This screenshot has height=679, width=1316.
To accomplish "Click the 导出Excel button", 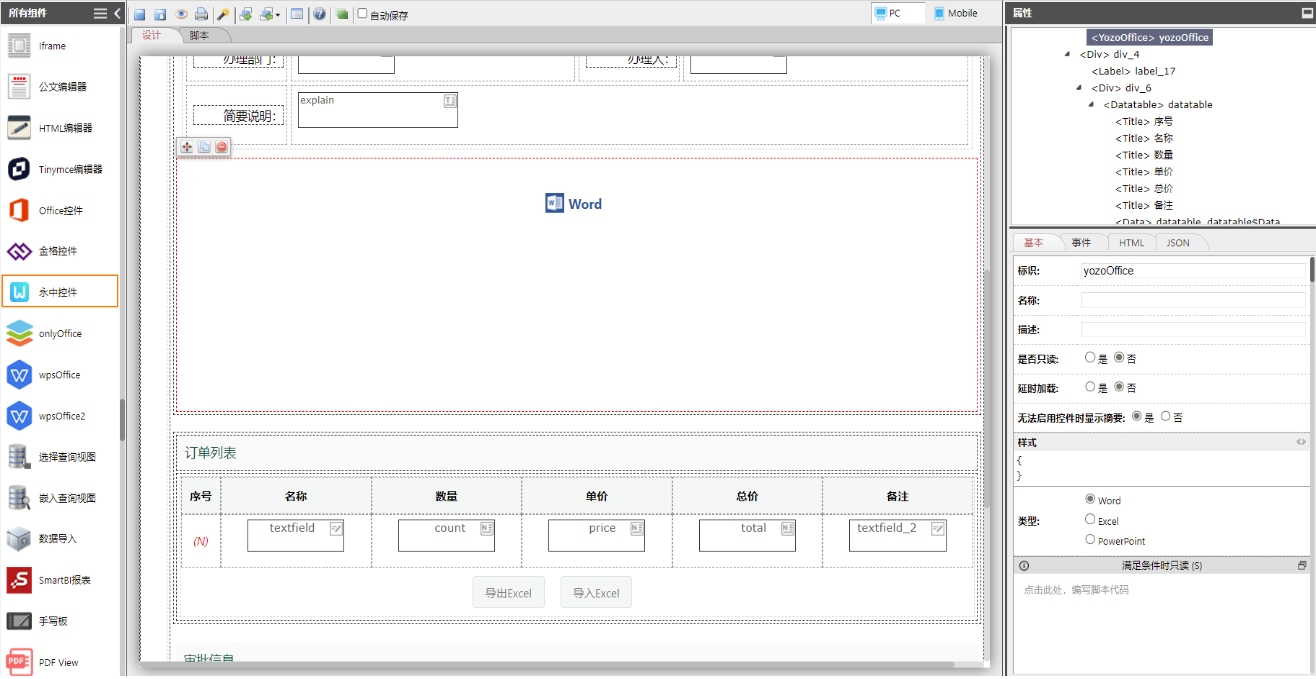I will pos(509,593).
